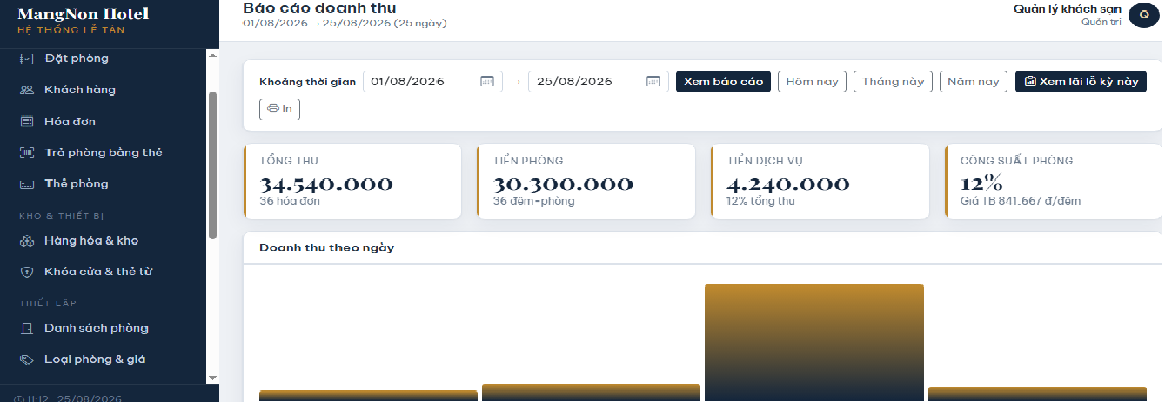Screen dimensions: 1162x405
Task: Click the user avatar Q icon
Action: [1144, 14]
